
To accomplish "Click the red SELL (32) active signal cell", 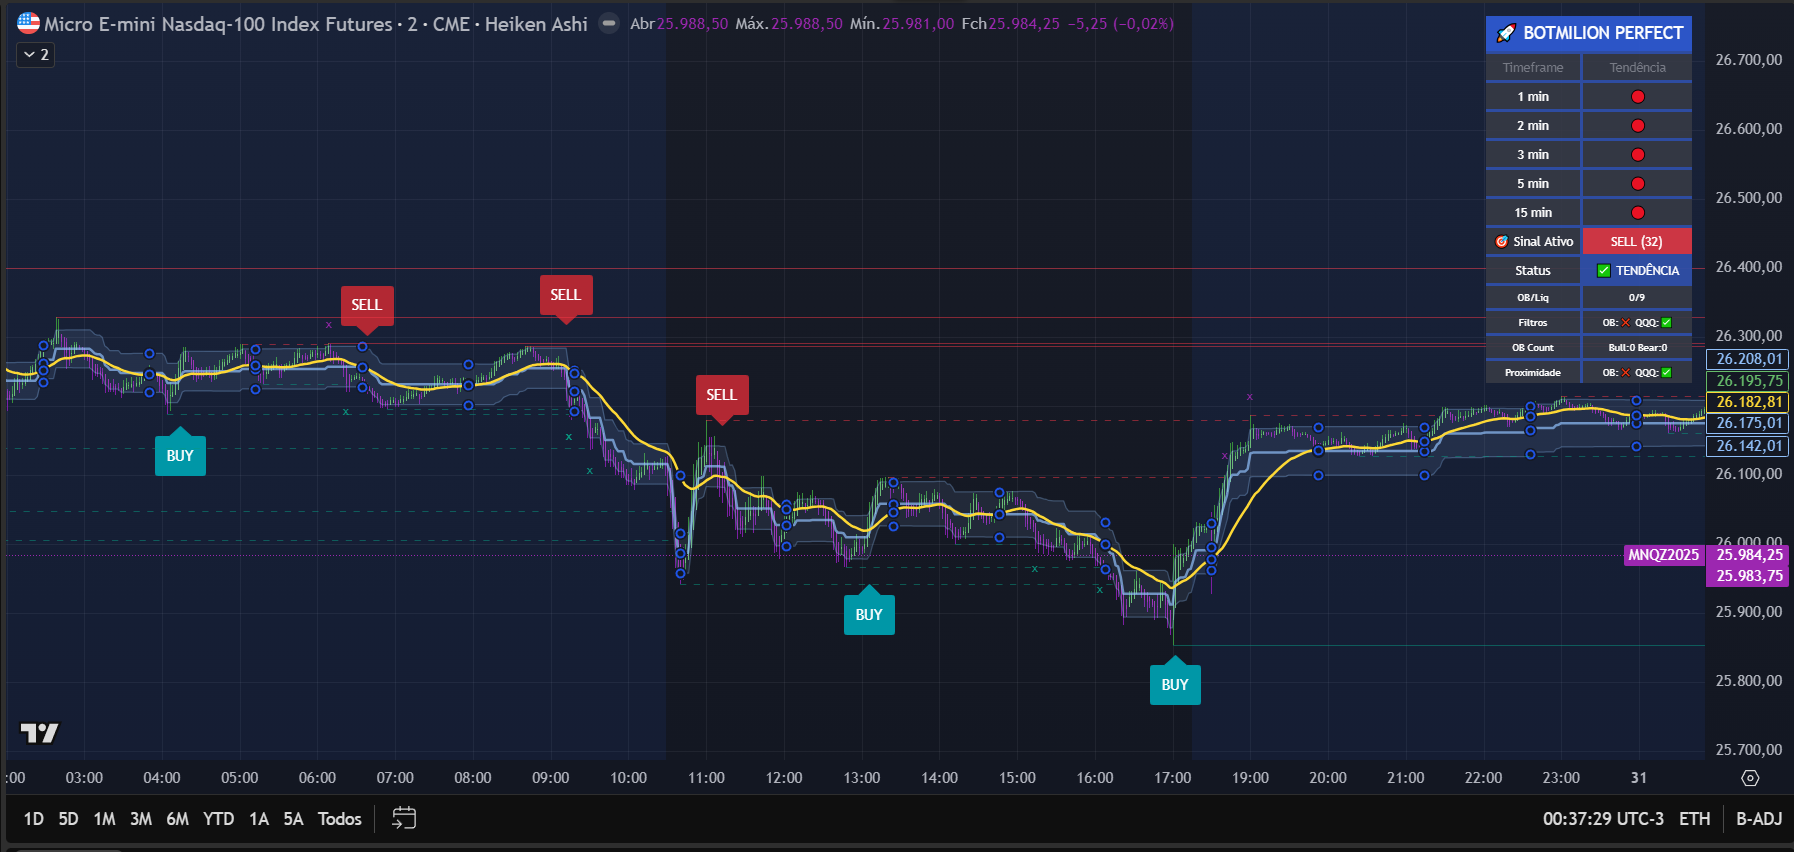I will click(x=1636, y=241).
